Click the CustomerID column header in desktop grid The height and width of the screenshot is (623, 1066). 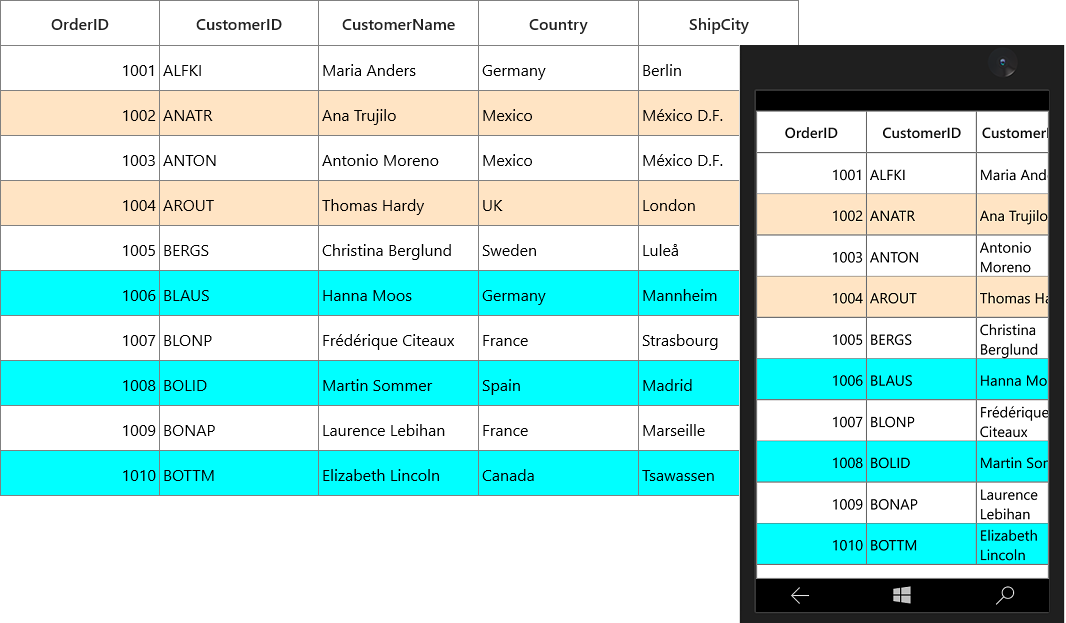239,24
